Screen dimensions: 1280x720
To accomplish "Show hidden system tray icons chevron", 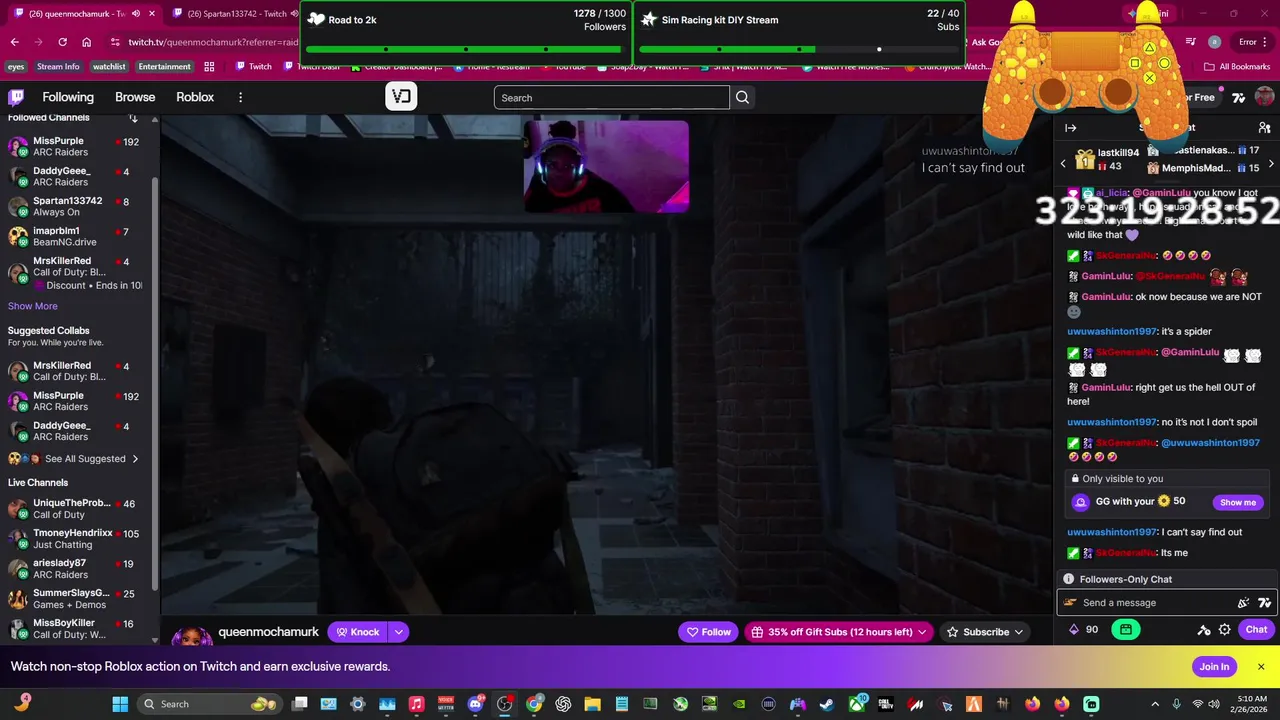I will point(1155,704).
